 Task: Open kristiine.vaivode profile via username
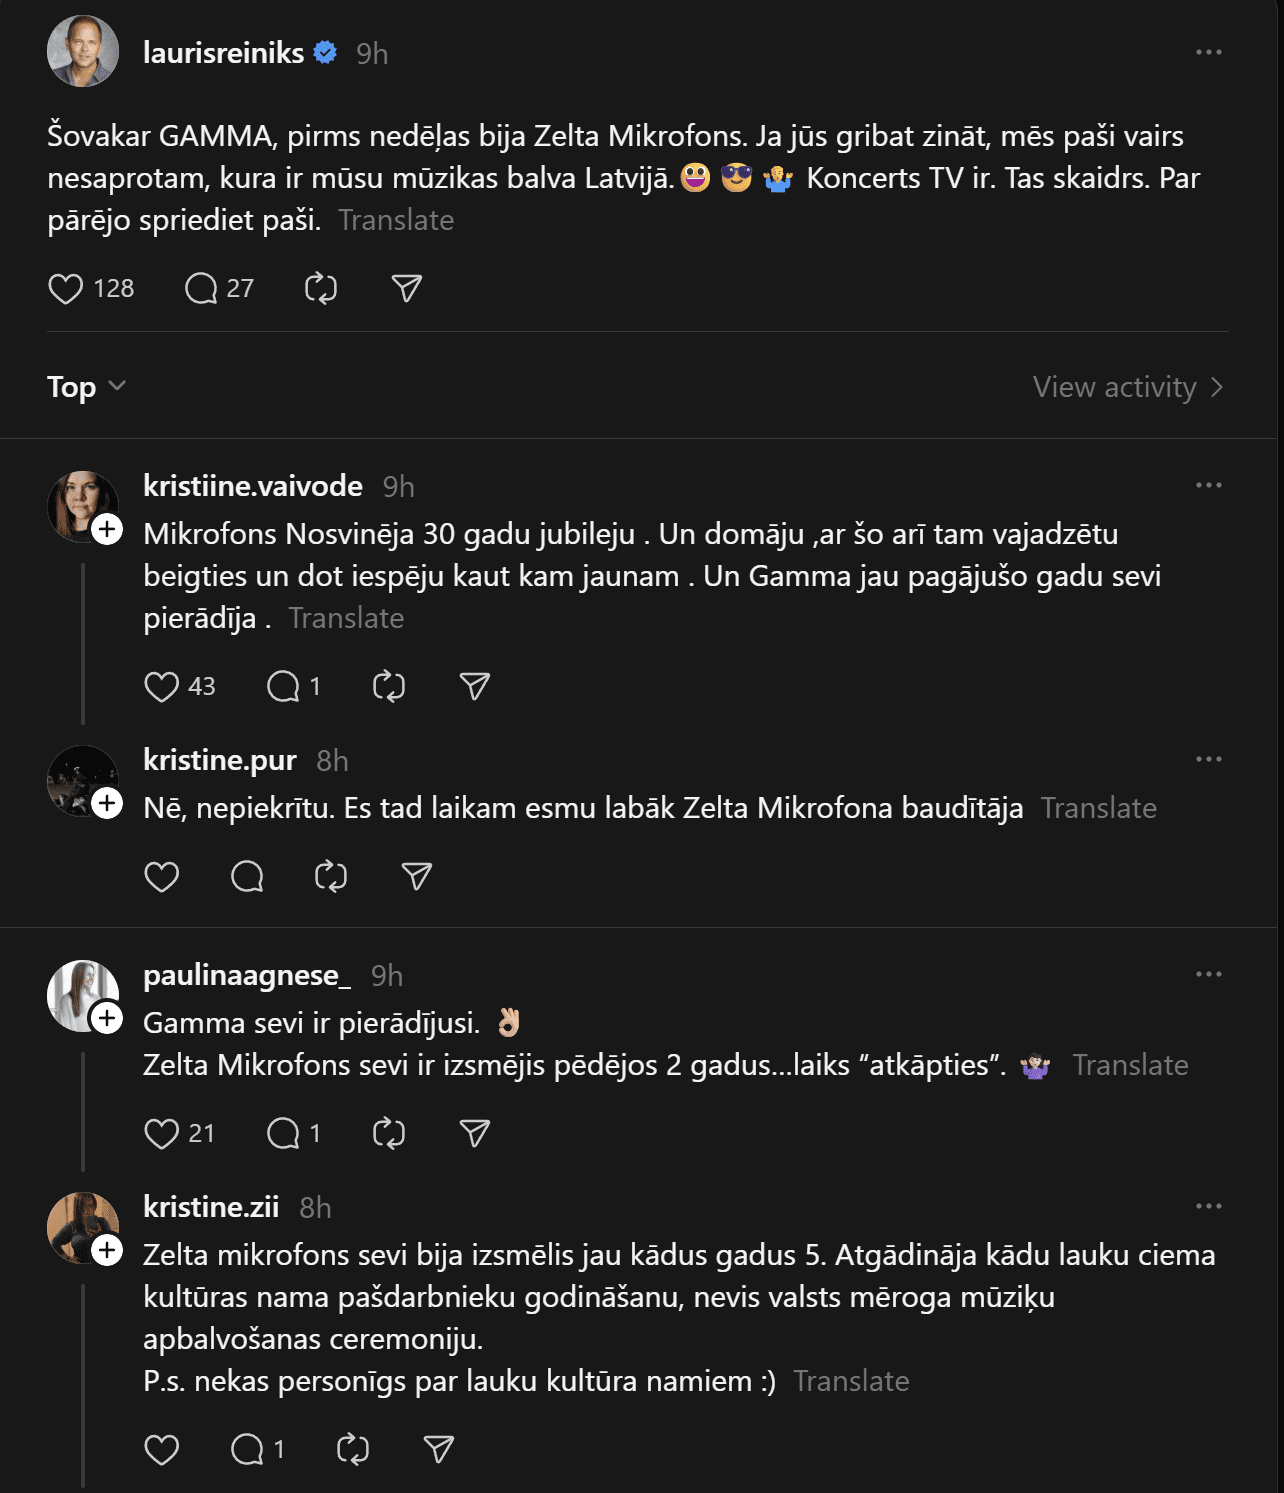[x=253, y=486]
